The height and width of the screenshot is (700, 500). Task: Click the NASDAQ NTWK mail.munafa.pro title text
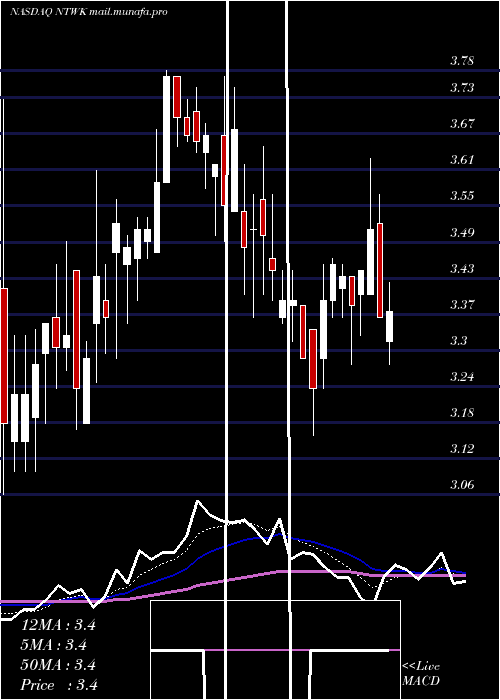point(88,12)
